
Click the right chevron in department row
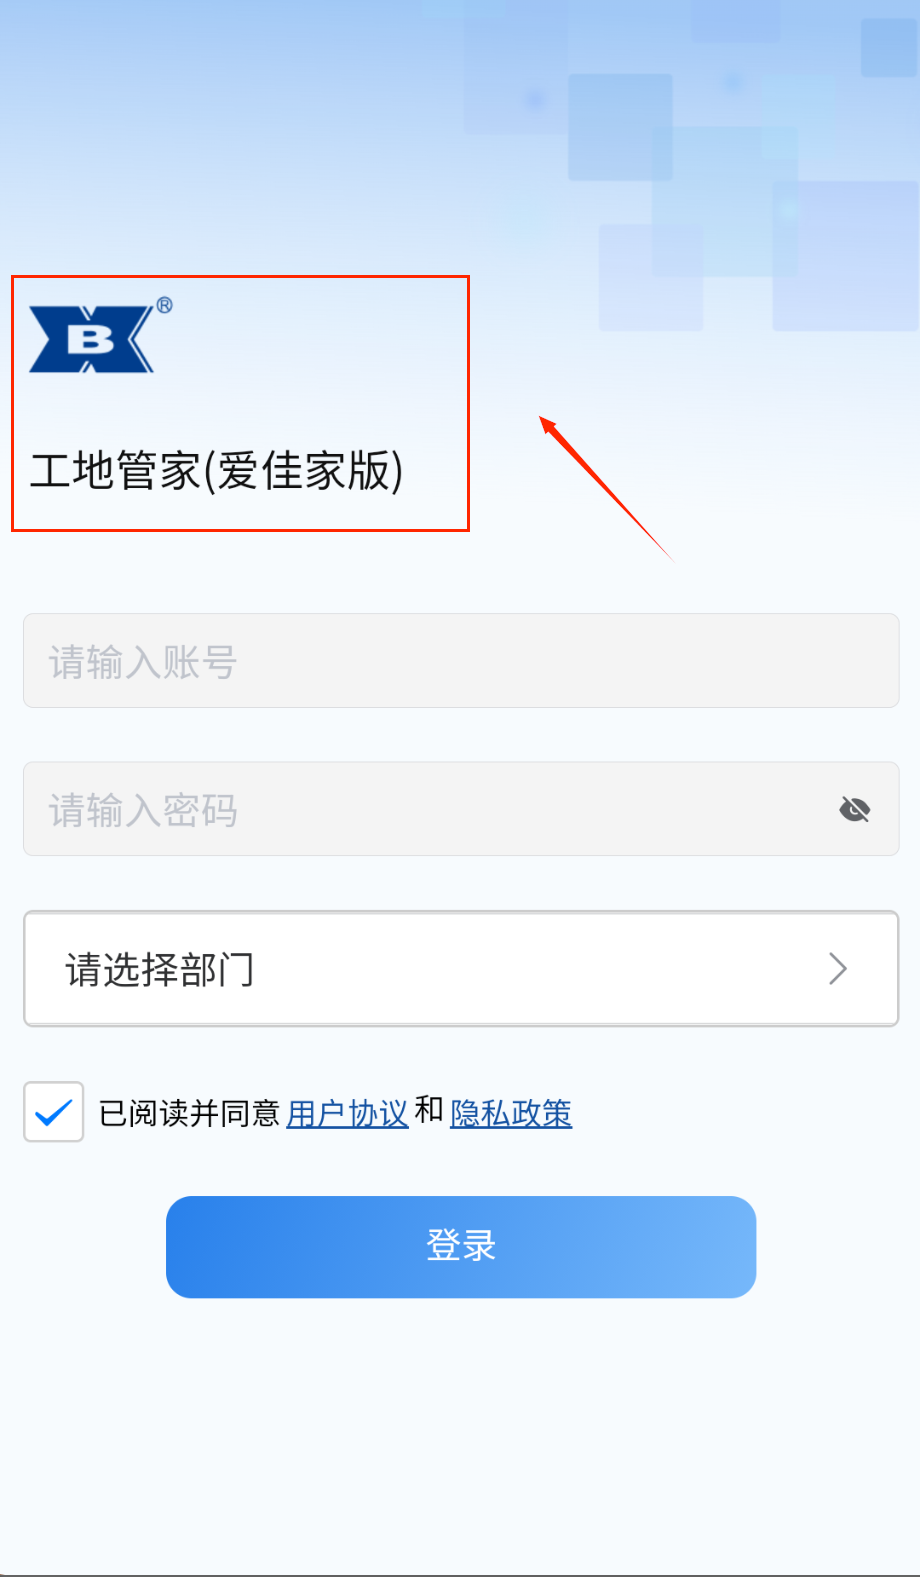pyautogui.click(x=838, y=968)
